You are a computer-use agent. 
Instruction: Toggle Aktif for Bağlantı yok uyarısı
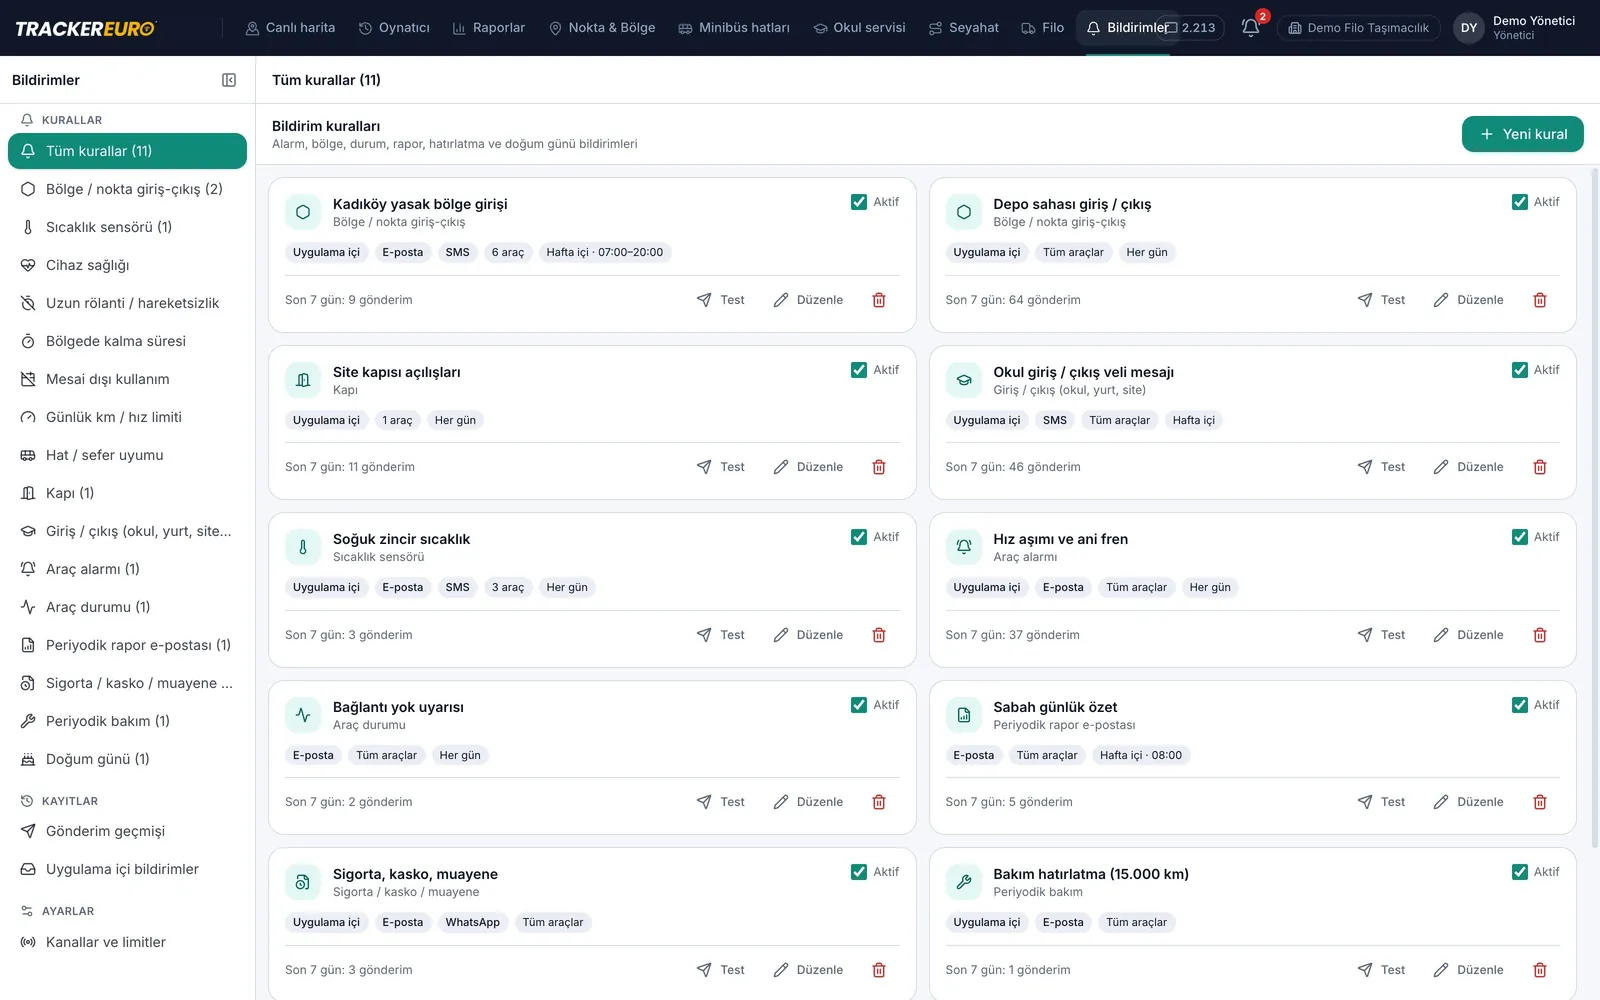[x=859, y=705]
